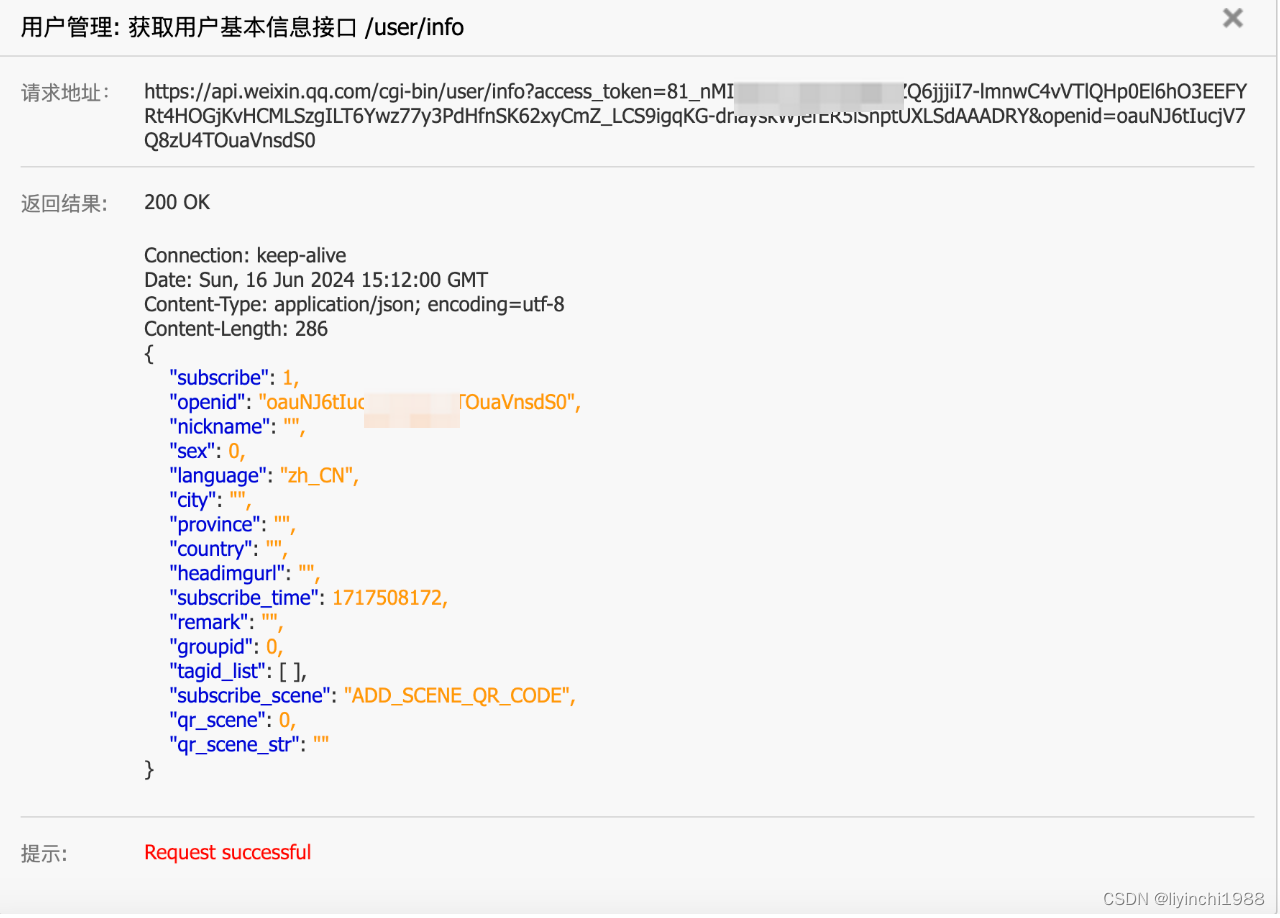
Task: Click the subscribe_time value 1717508172
Action: point(389,598)
